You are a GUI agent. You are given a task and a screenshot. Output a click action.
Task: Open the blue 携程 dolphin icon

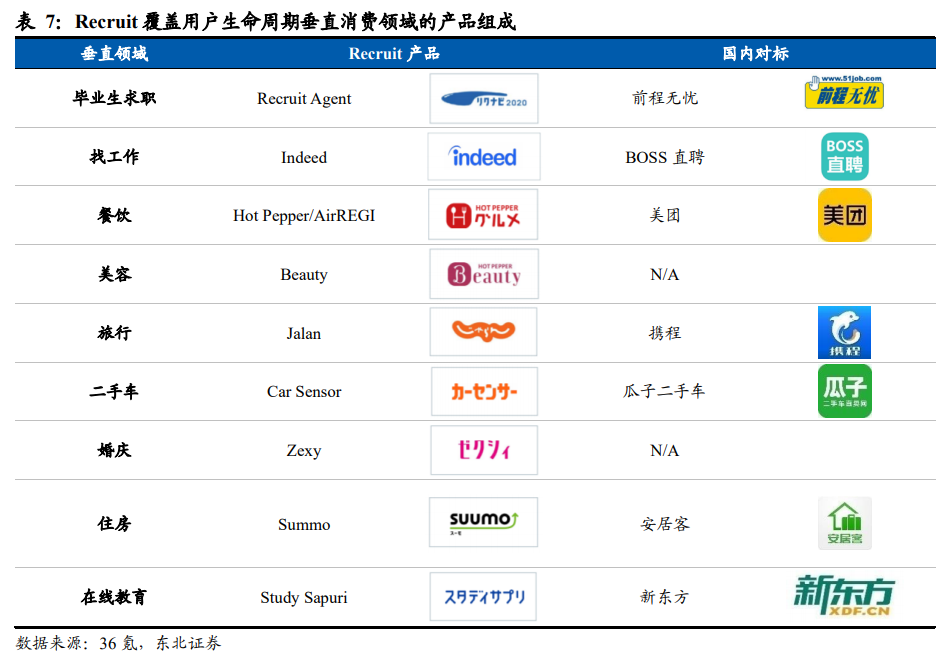[x=844, y=332]
